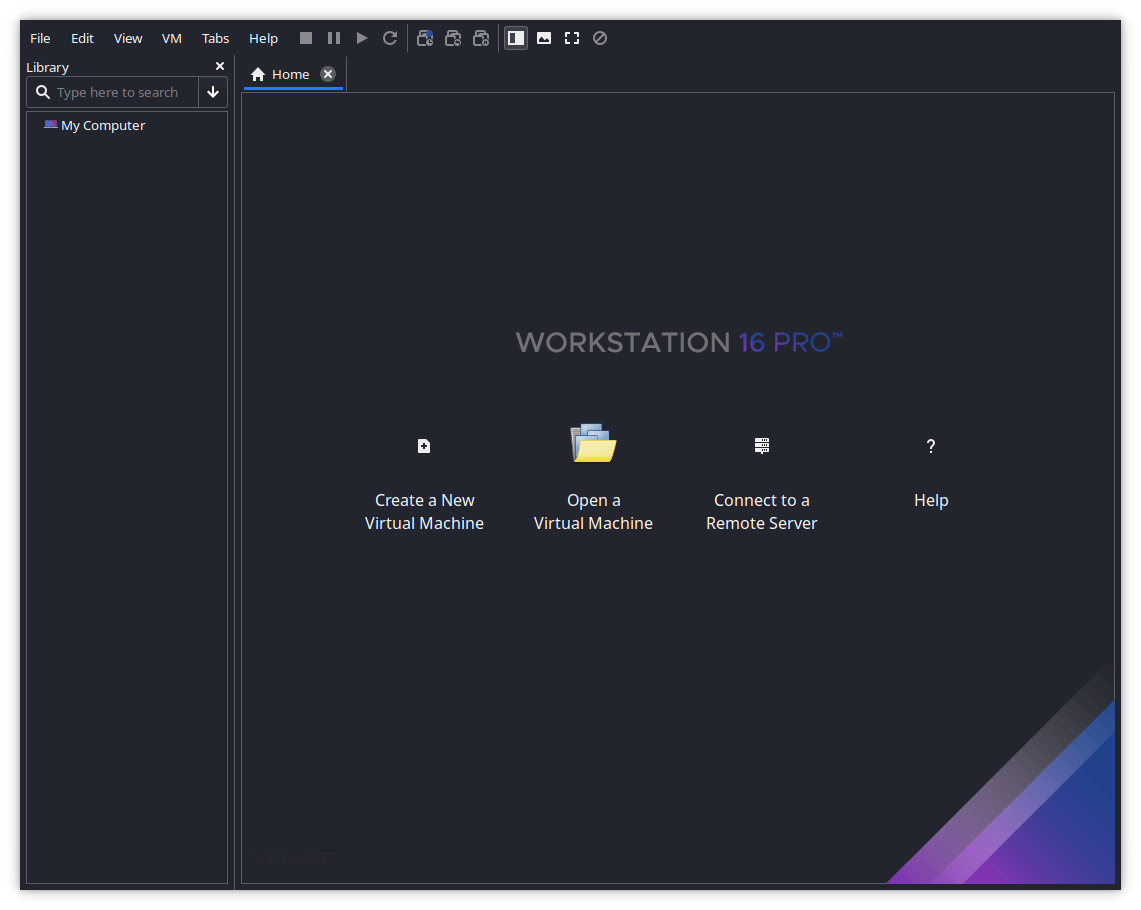Connect to a Remote Server

(761, 446)
